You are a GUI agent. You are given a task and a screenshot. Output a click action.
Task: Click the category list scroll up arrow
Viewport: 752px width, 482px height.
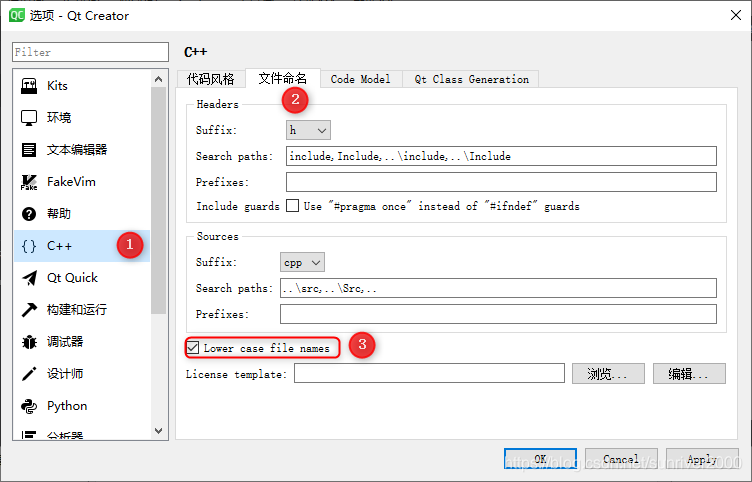pos(158,79)
